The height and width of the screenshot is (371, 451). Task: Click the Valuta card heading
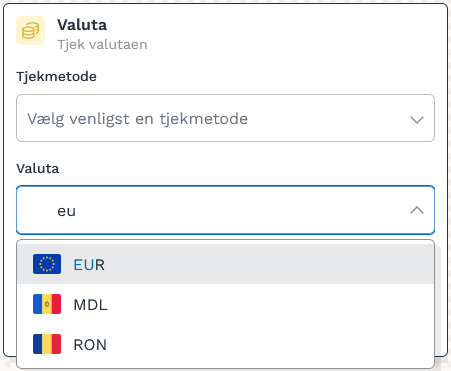(82, 25)
